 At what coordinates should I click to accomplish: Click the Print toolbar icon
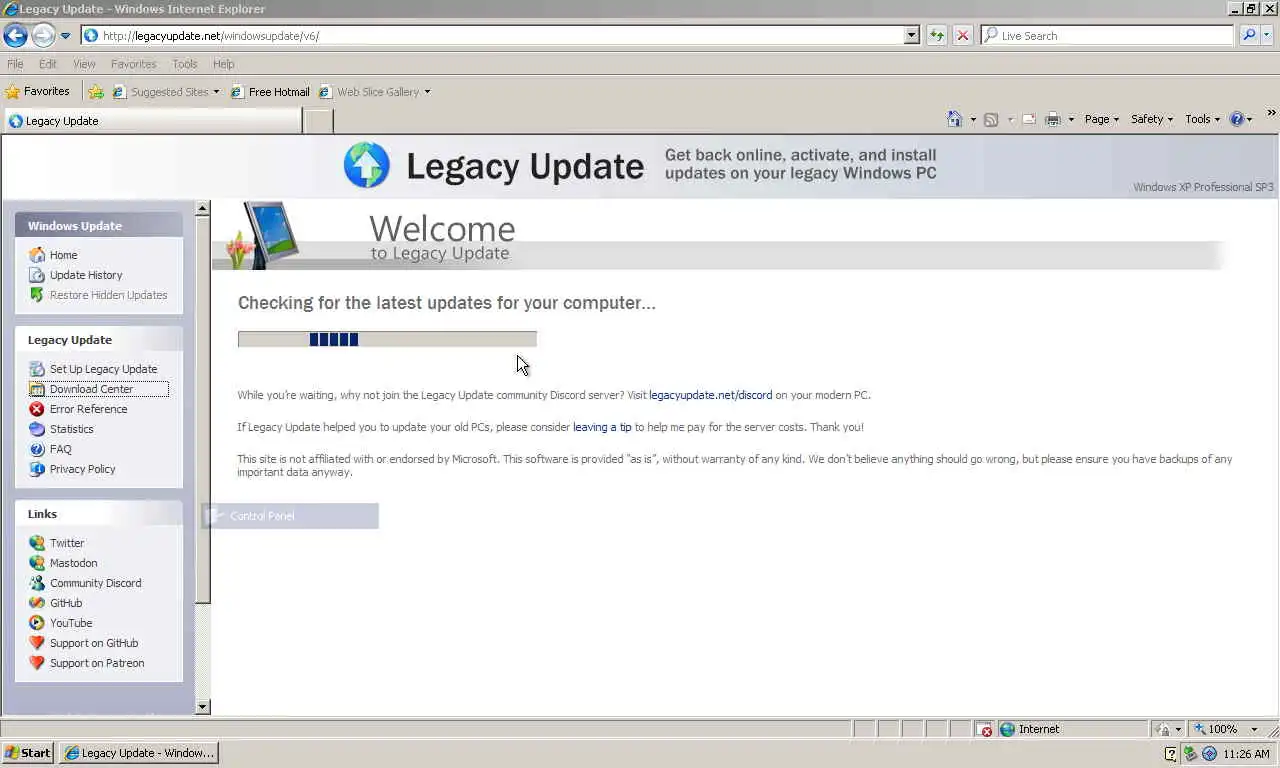(x=1053, y=119)
